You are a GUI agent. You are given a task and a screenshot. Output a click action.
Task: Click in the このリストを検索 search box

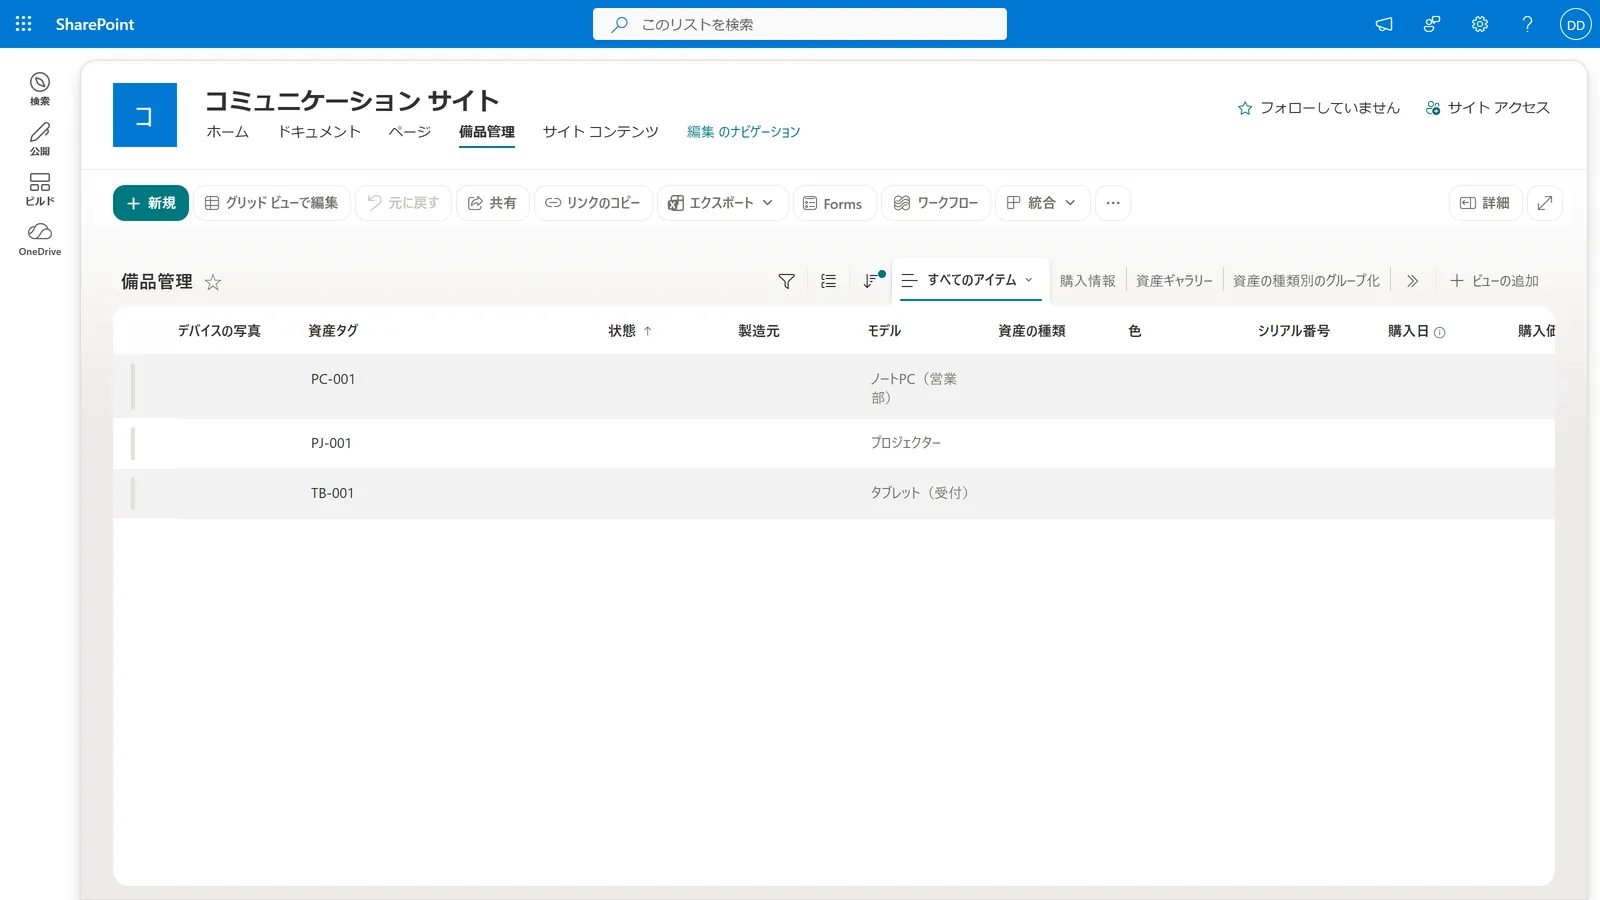(800, 24)
